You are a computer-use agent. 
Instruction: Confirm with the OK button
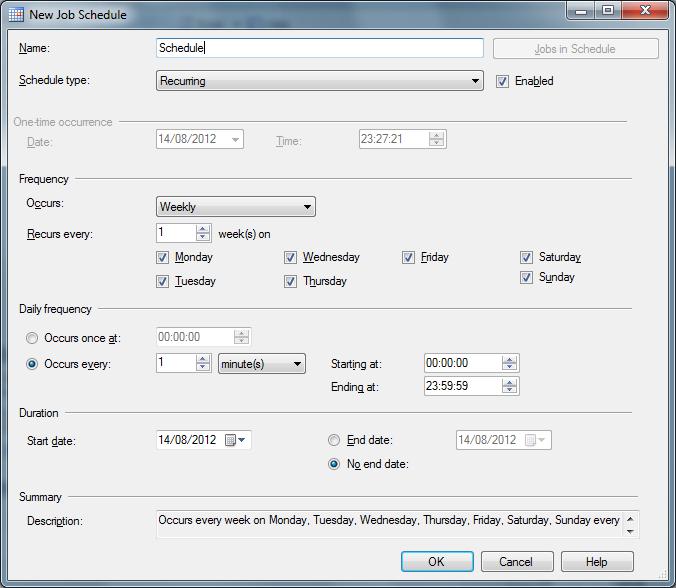coord(437,562)
